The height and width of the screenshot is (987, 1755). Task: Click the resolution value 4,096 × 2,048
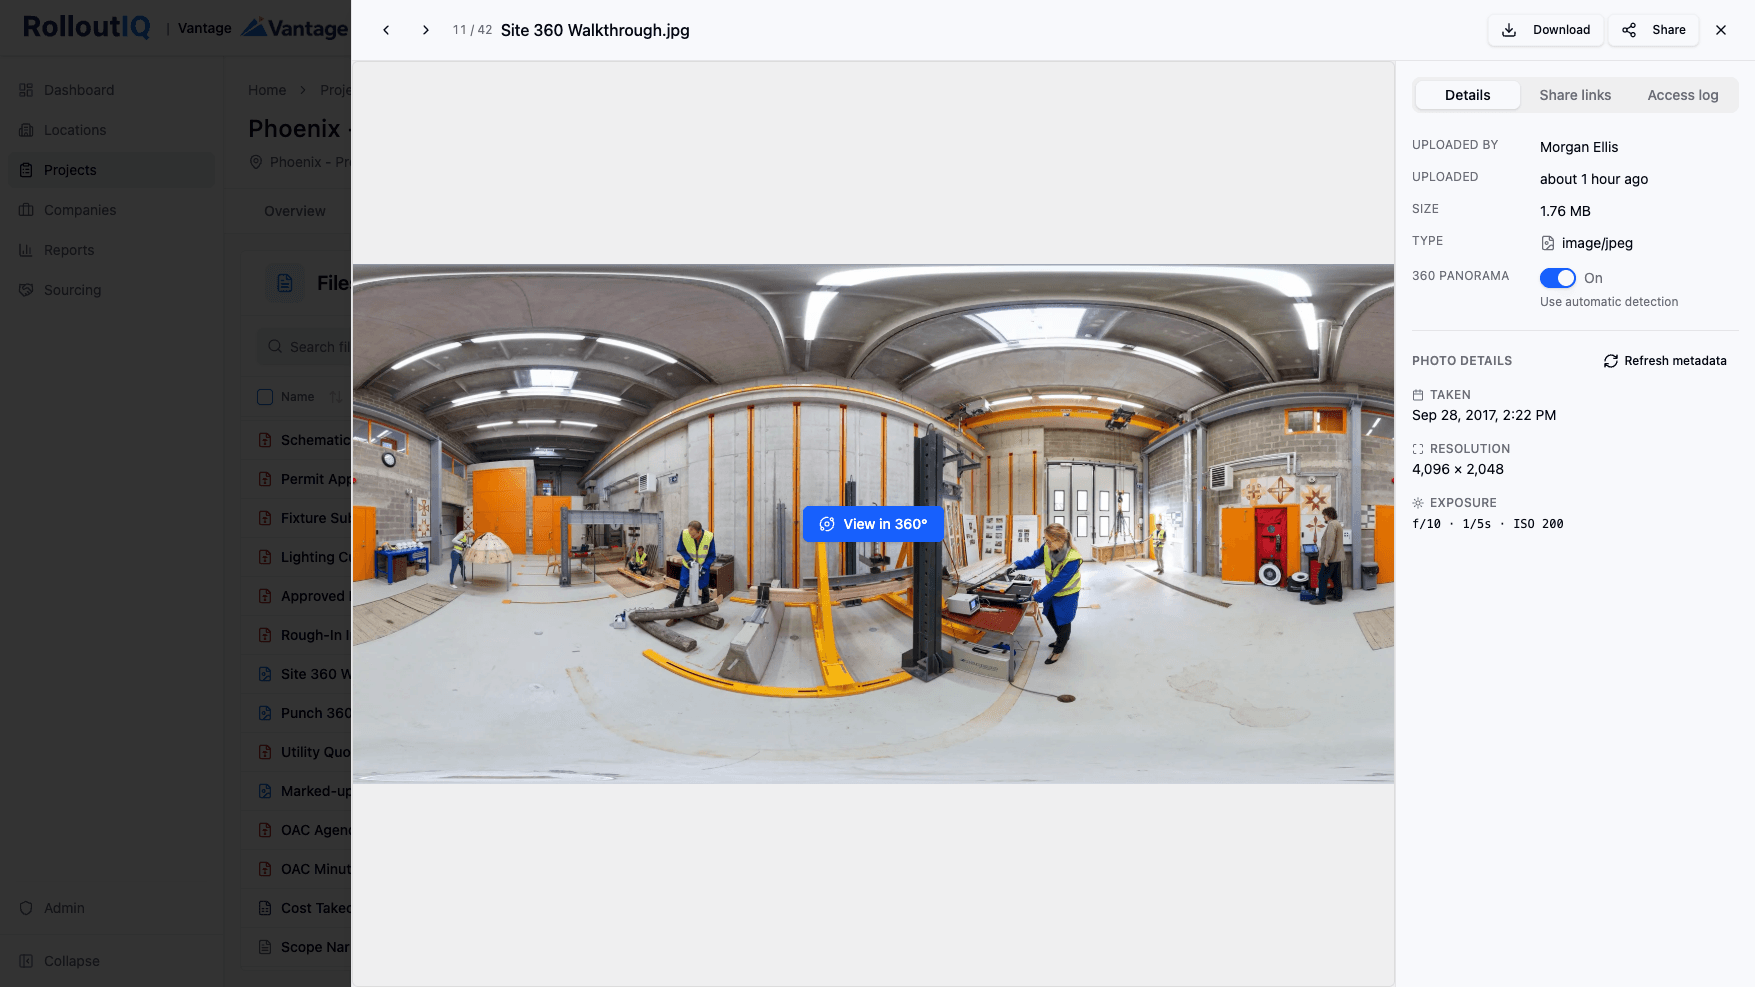tap(1458, 469)
